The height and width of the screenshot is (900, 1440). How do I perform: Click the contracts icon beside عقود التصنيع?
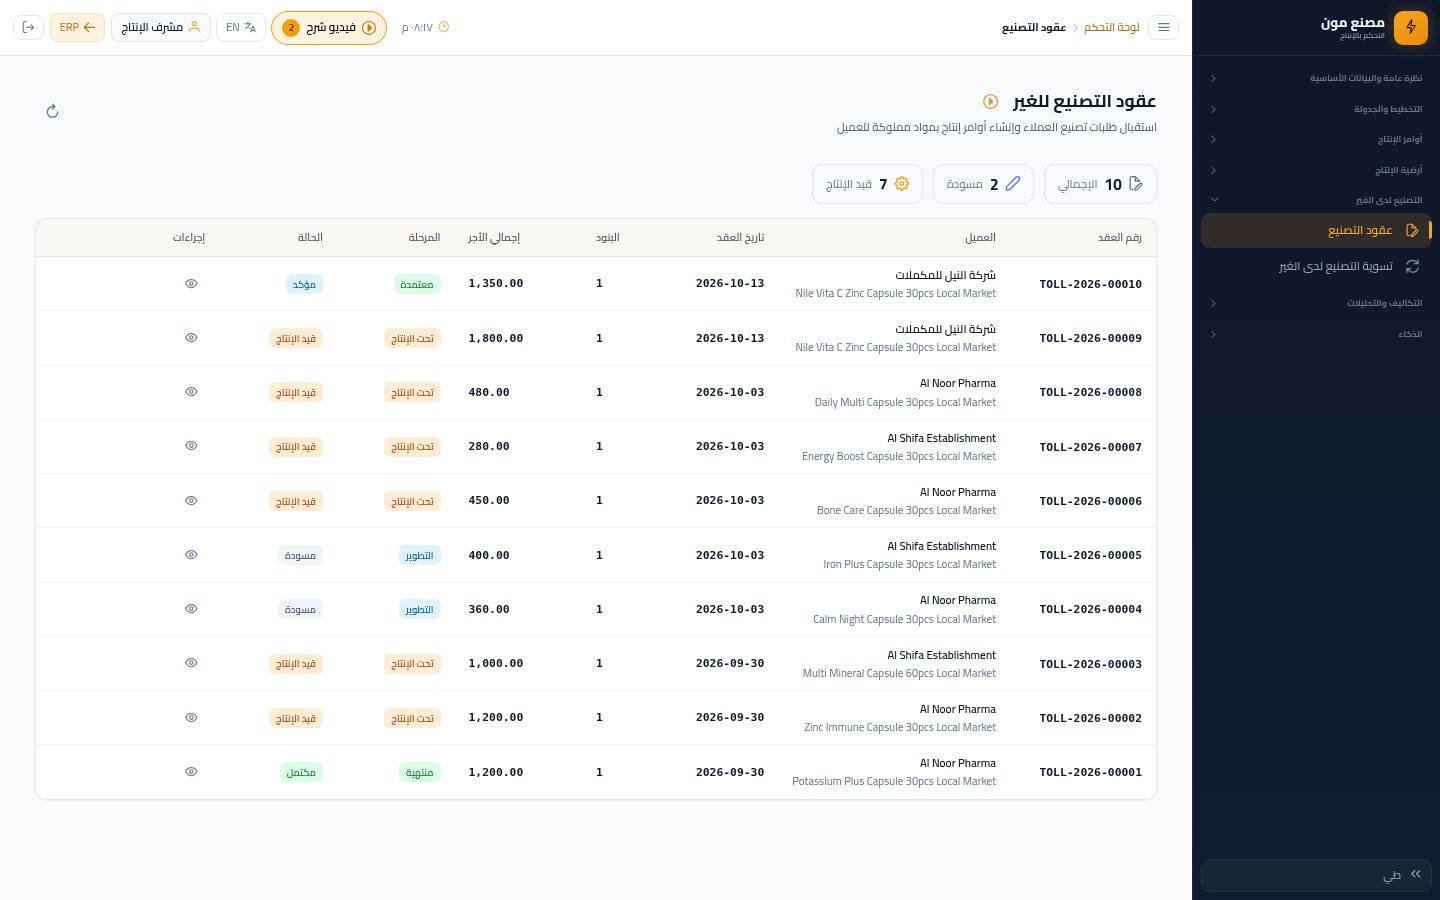click(x=1412, y=230)
